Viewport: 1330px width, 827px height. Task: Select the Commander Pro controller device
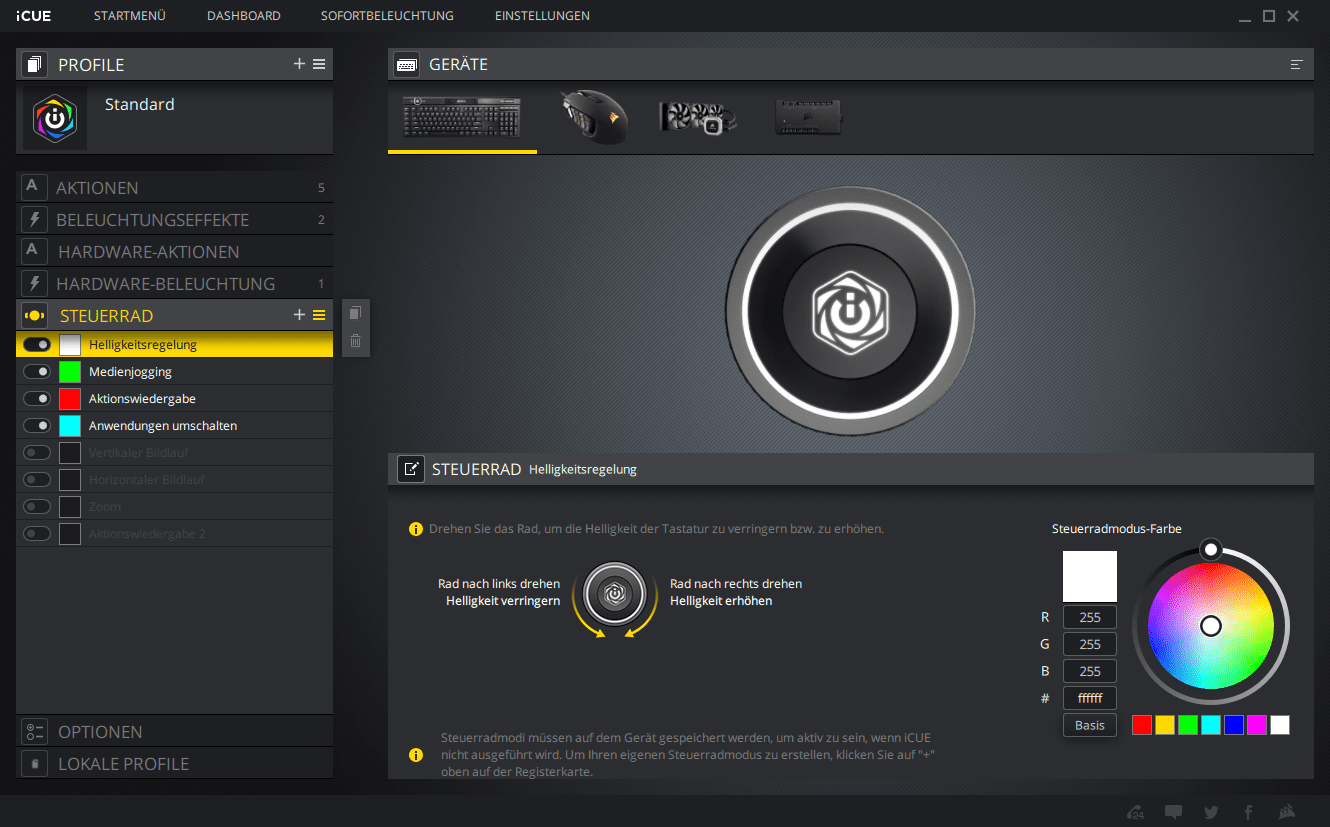click(x=808, y=117)
